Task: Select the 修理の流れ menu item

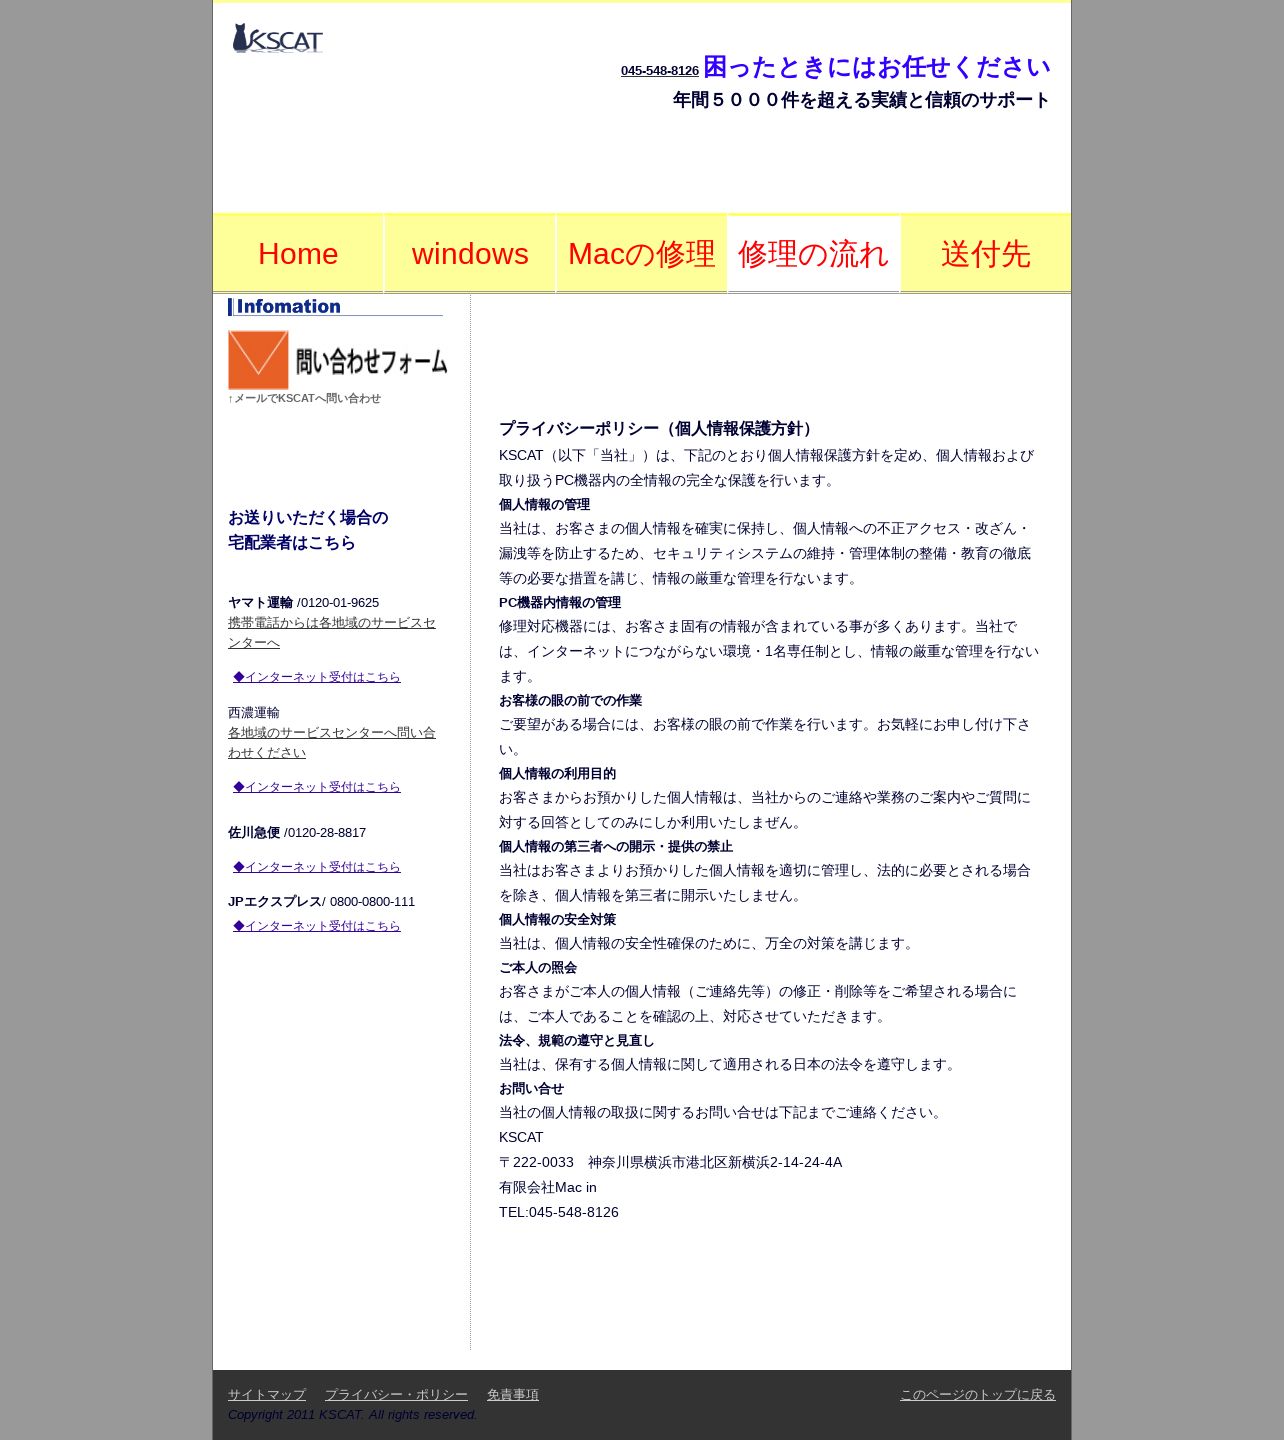Action: point(814,254)
